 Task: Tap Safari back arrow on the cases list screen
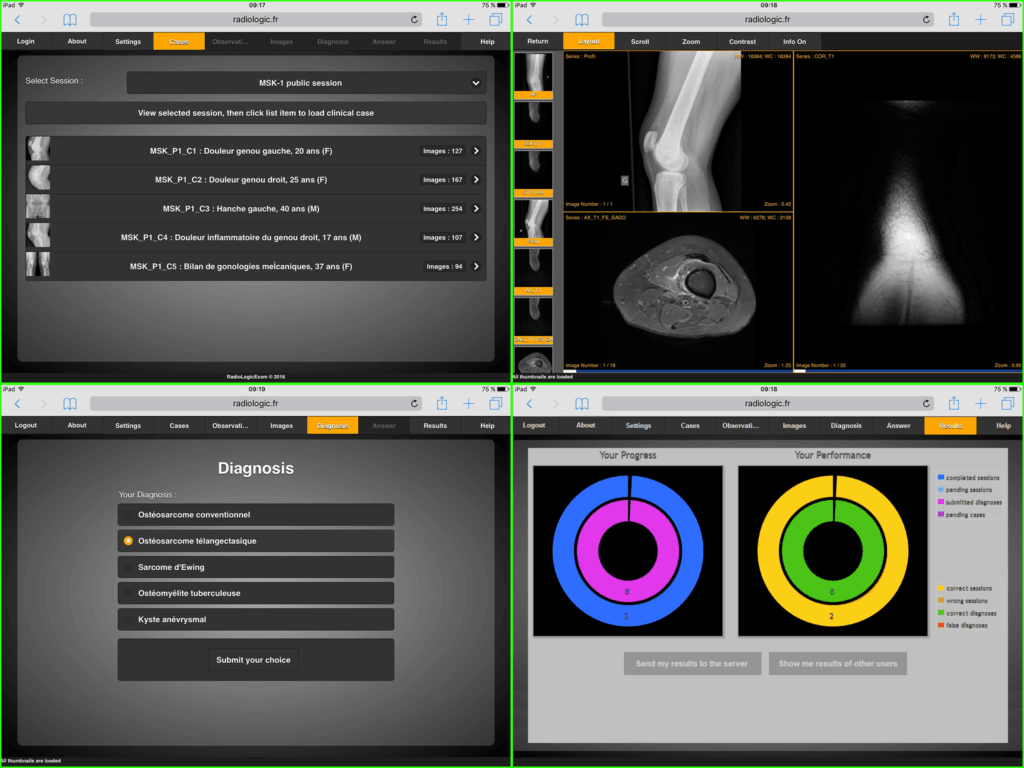click(17, 19)
